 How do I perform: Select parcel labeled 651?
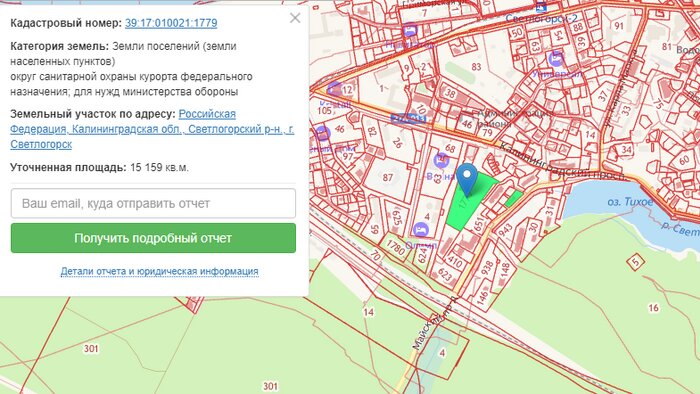point(480,224)
